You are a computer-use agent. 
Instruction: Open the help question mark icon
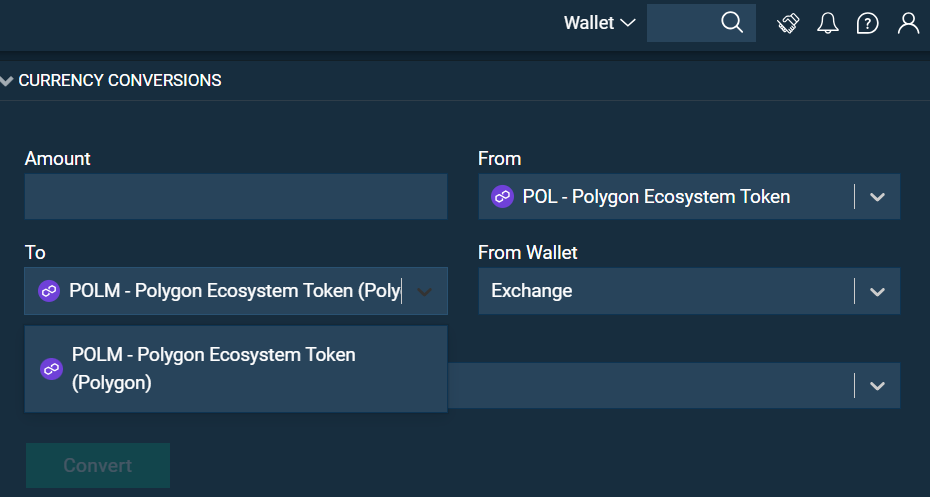tap(867, 24)
